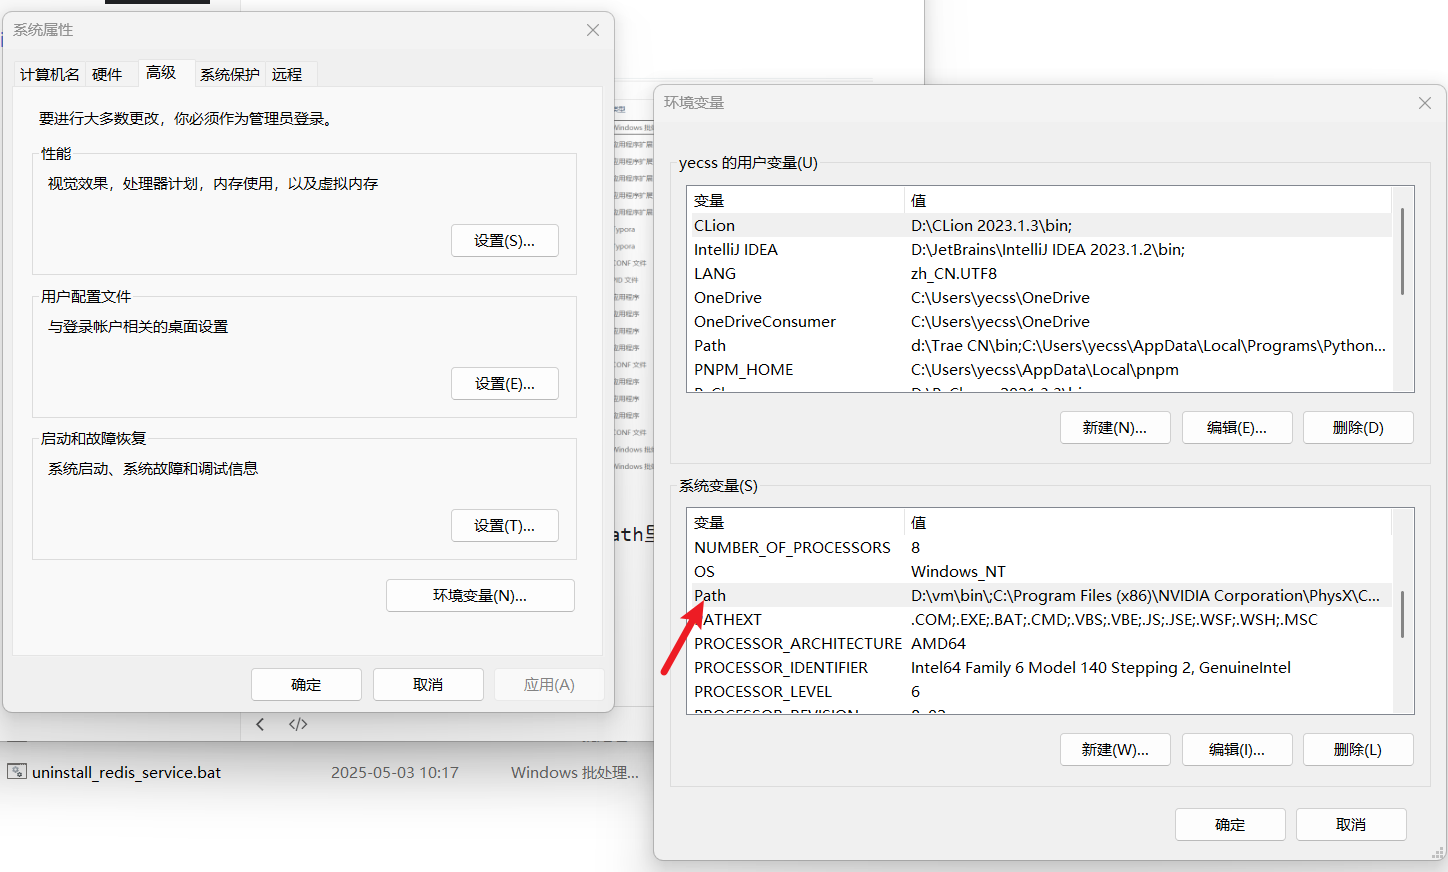Create a system variable with 新建(W)...

pos(1115,750)
